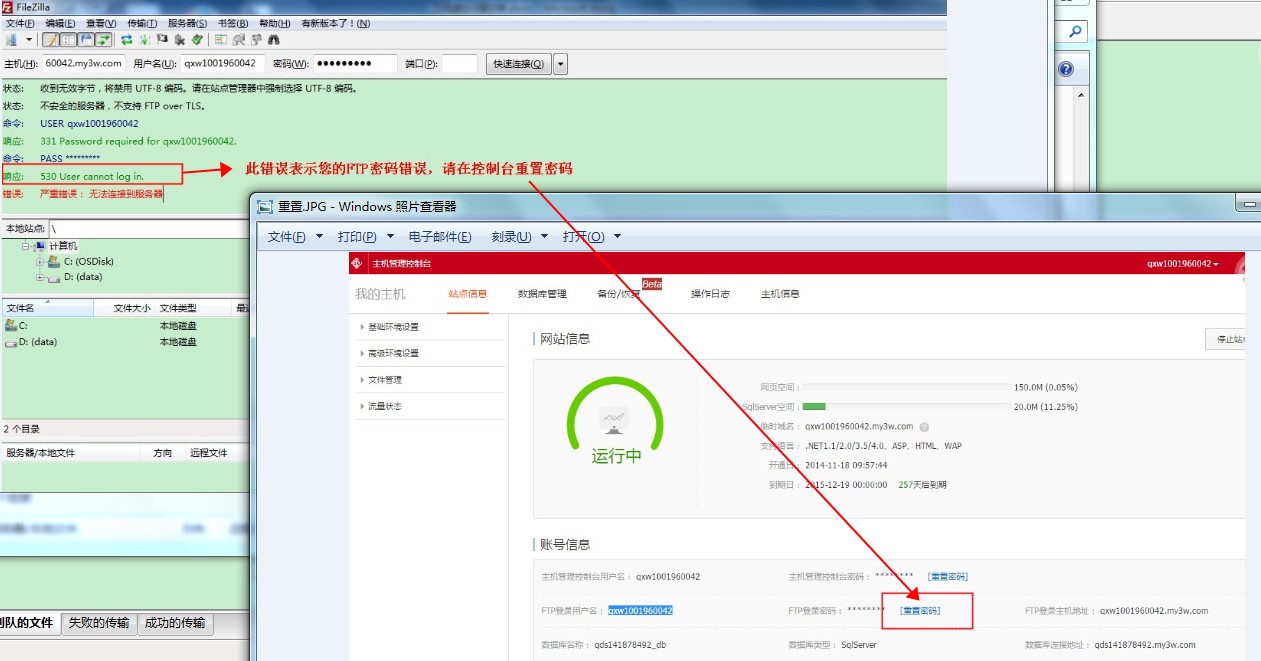This screenshot has width=1261, height=661.
Task: Toggle the transfer queue display button
Action: pos(102,40)
